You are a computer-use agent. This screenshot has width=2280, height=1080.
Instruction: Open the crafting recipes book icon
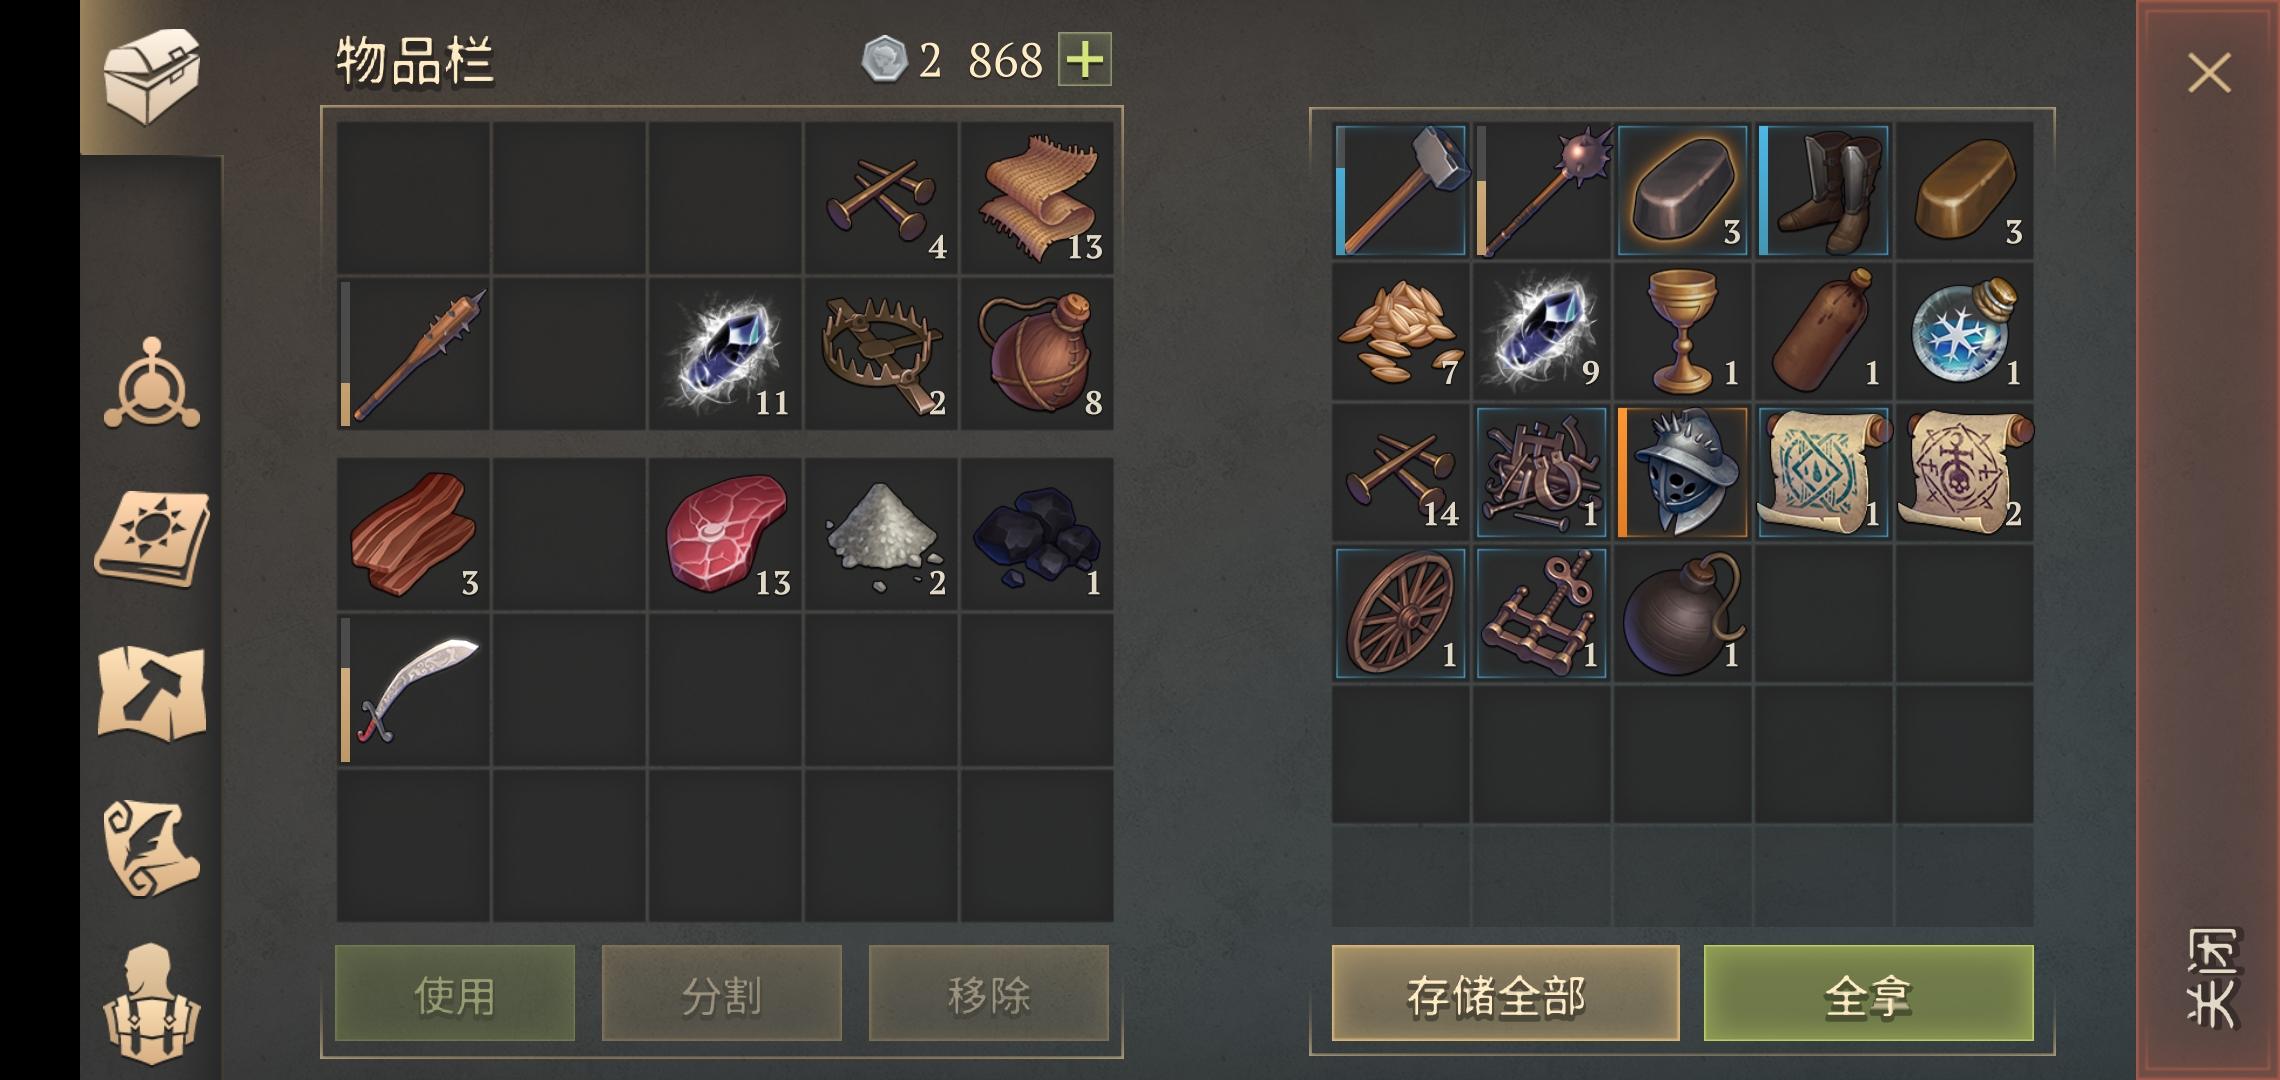[x=152, y=538]
